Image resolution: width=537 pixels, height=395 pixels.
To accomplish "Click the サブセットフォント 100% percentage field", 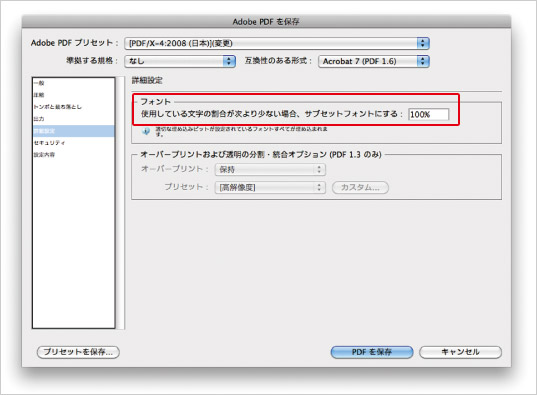I will (x=428, y=114).
